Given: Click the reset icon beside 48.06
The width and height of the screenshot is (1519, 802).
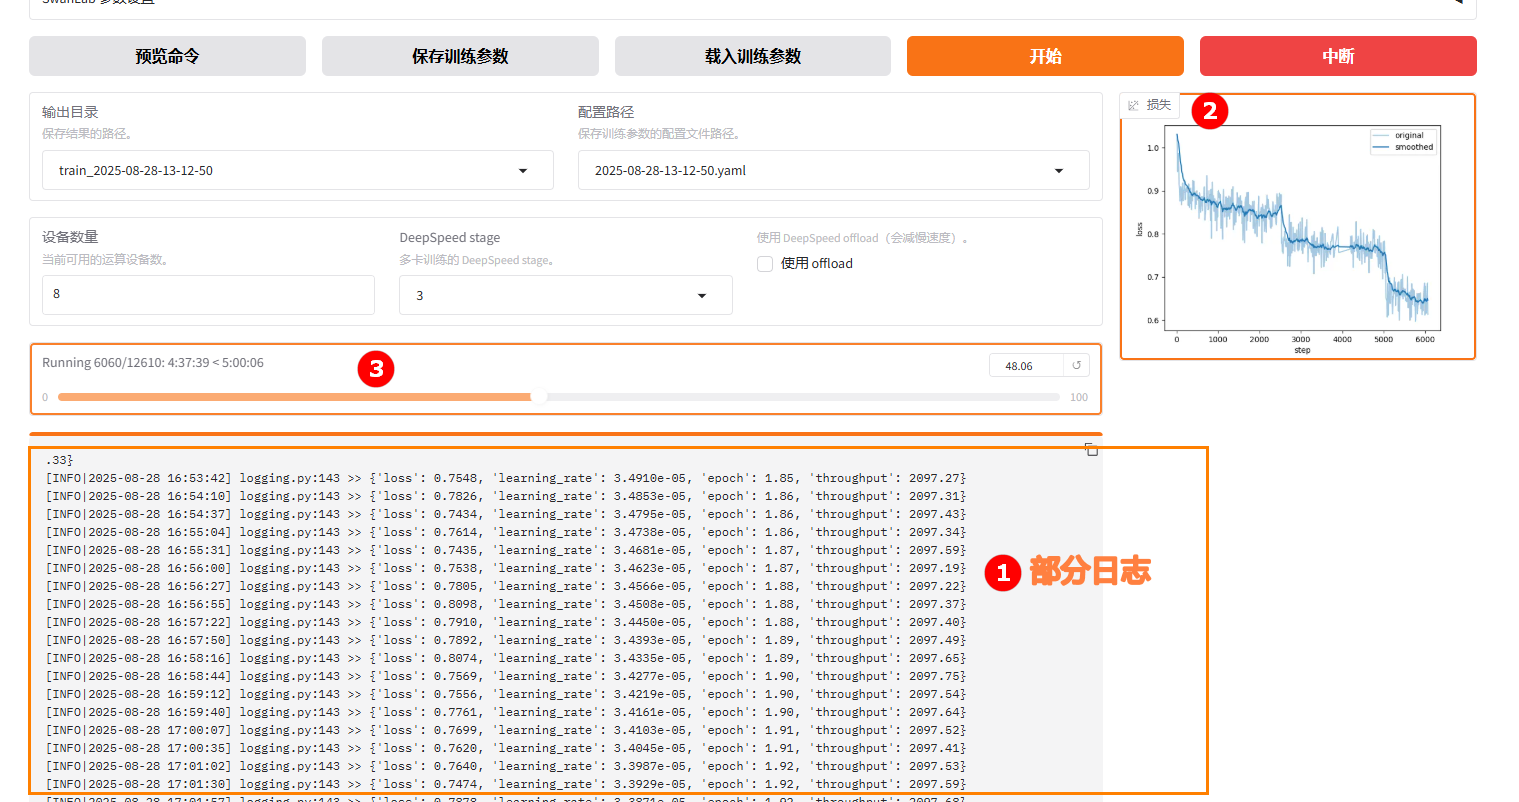Looking at the screenshot, I should (1076, 366).
